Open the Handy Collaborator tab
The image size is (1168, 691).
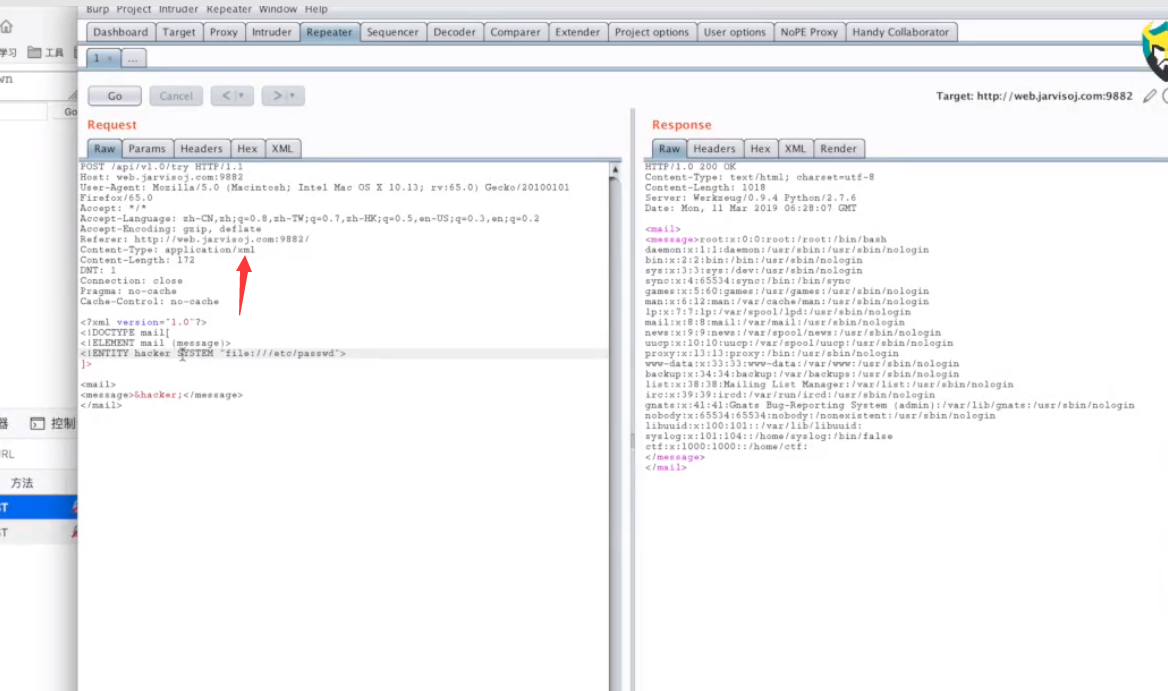click(901, 32)
